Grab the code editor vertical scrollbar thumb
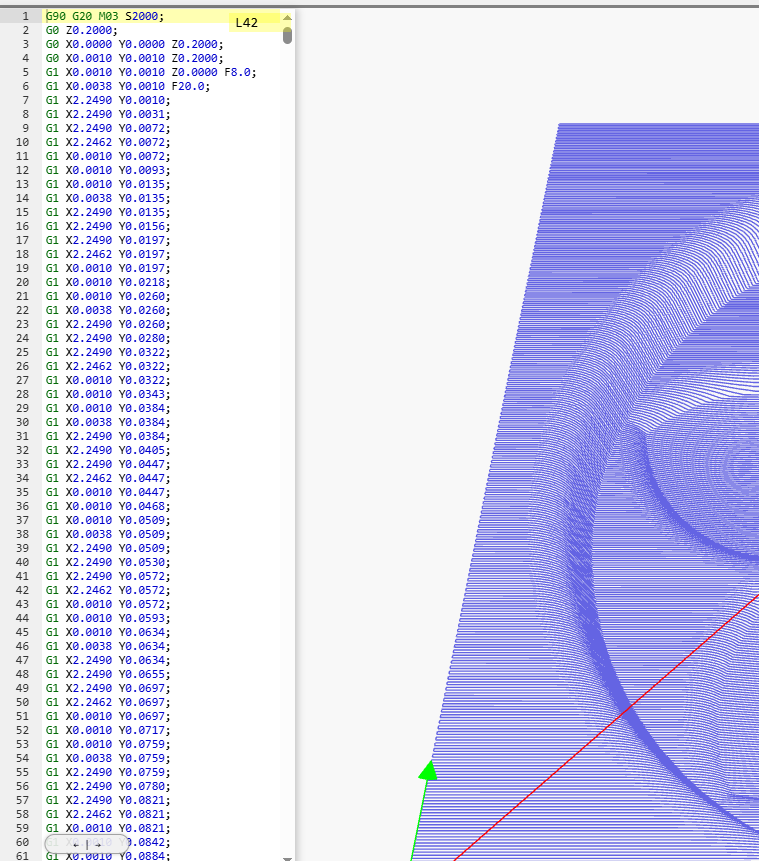Screen dimensions: 759x861 pos(287,35)
